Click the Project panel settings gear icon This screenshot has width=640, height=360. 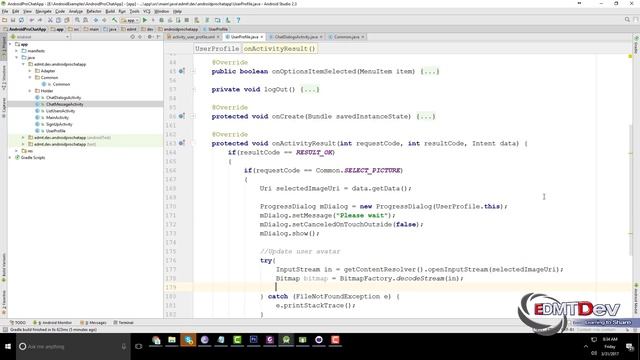click(150, 37)
